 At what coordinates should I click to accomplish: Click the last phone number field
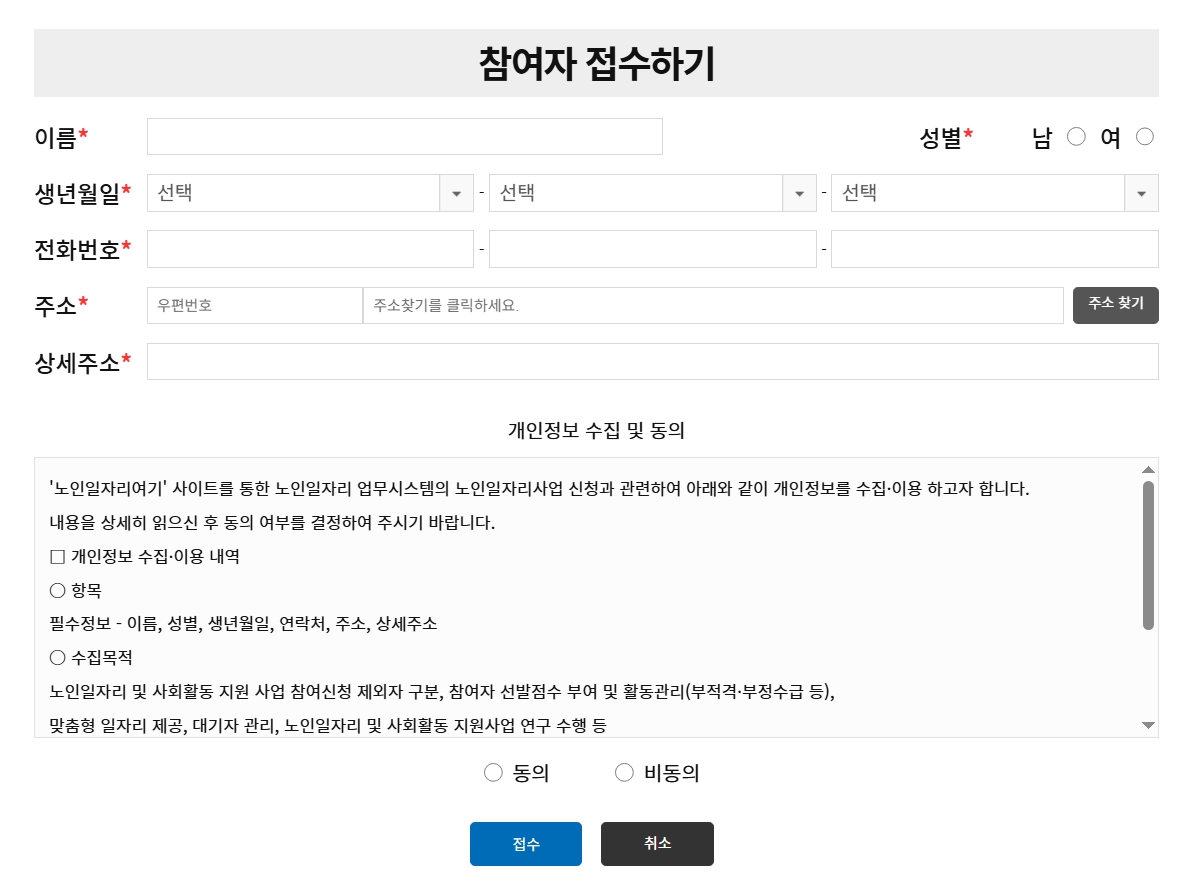[x=993, y=249]
